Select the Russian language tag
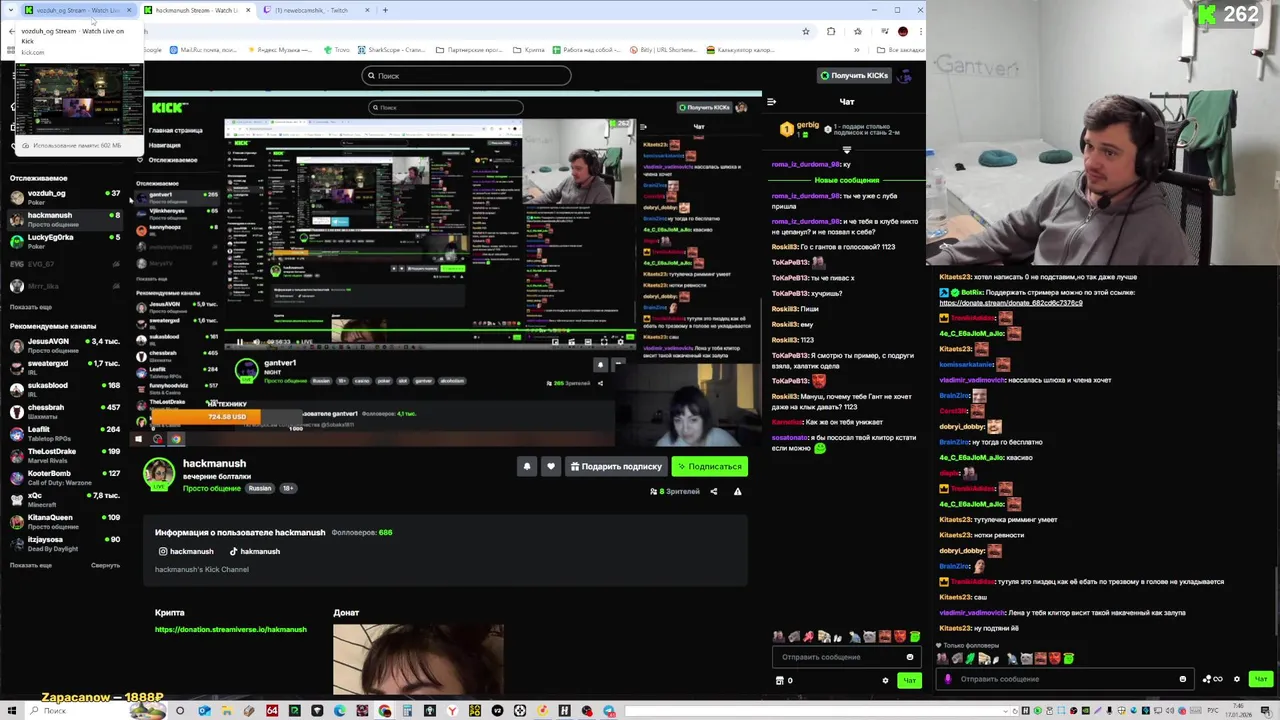1280x720 pixels. coord(260,488)
